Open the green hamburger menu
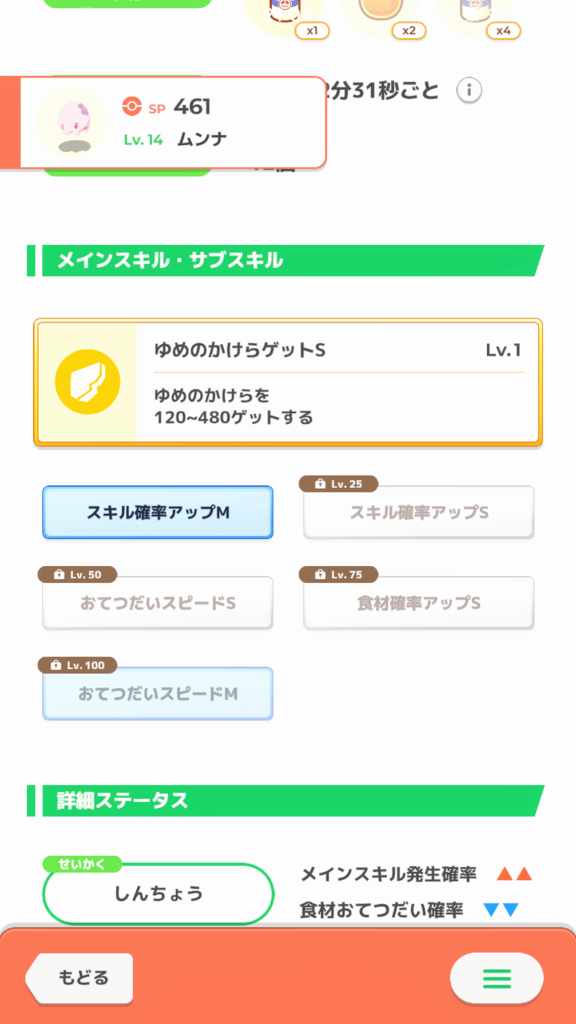The width and height of the screenshot is (576, 1024). 496,978
